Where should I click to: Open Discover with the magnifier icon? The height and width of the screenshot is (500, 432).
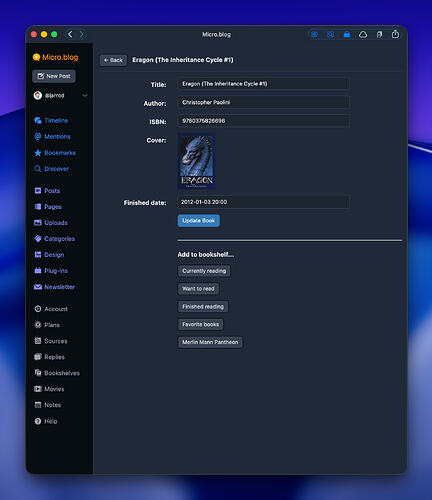tap(38, 169)
